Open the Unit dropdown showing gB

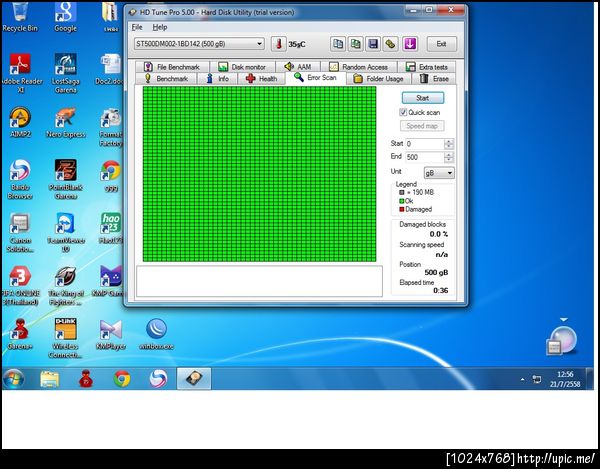439,173
